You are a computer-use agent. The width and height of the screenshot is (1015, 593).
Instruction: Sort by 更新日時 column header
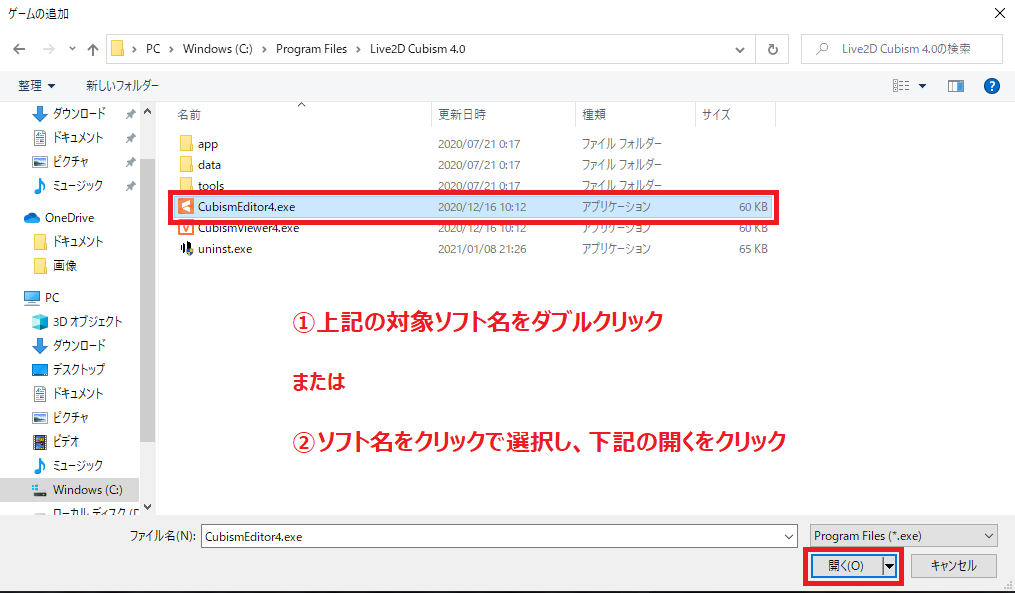(x=462, y=115)
